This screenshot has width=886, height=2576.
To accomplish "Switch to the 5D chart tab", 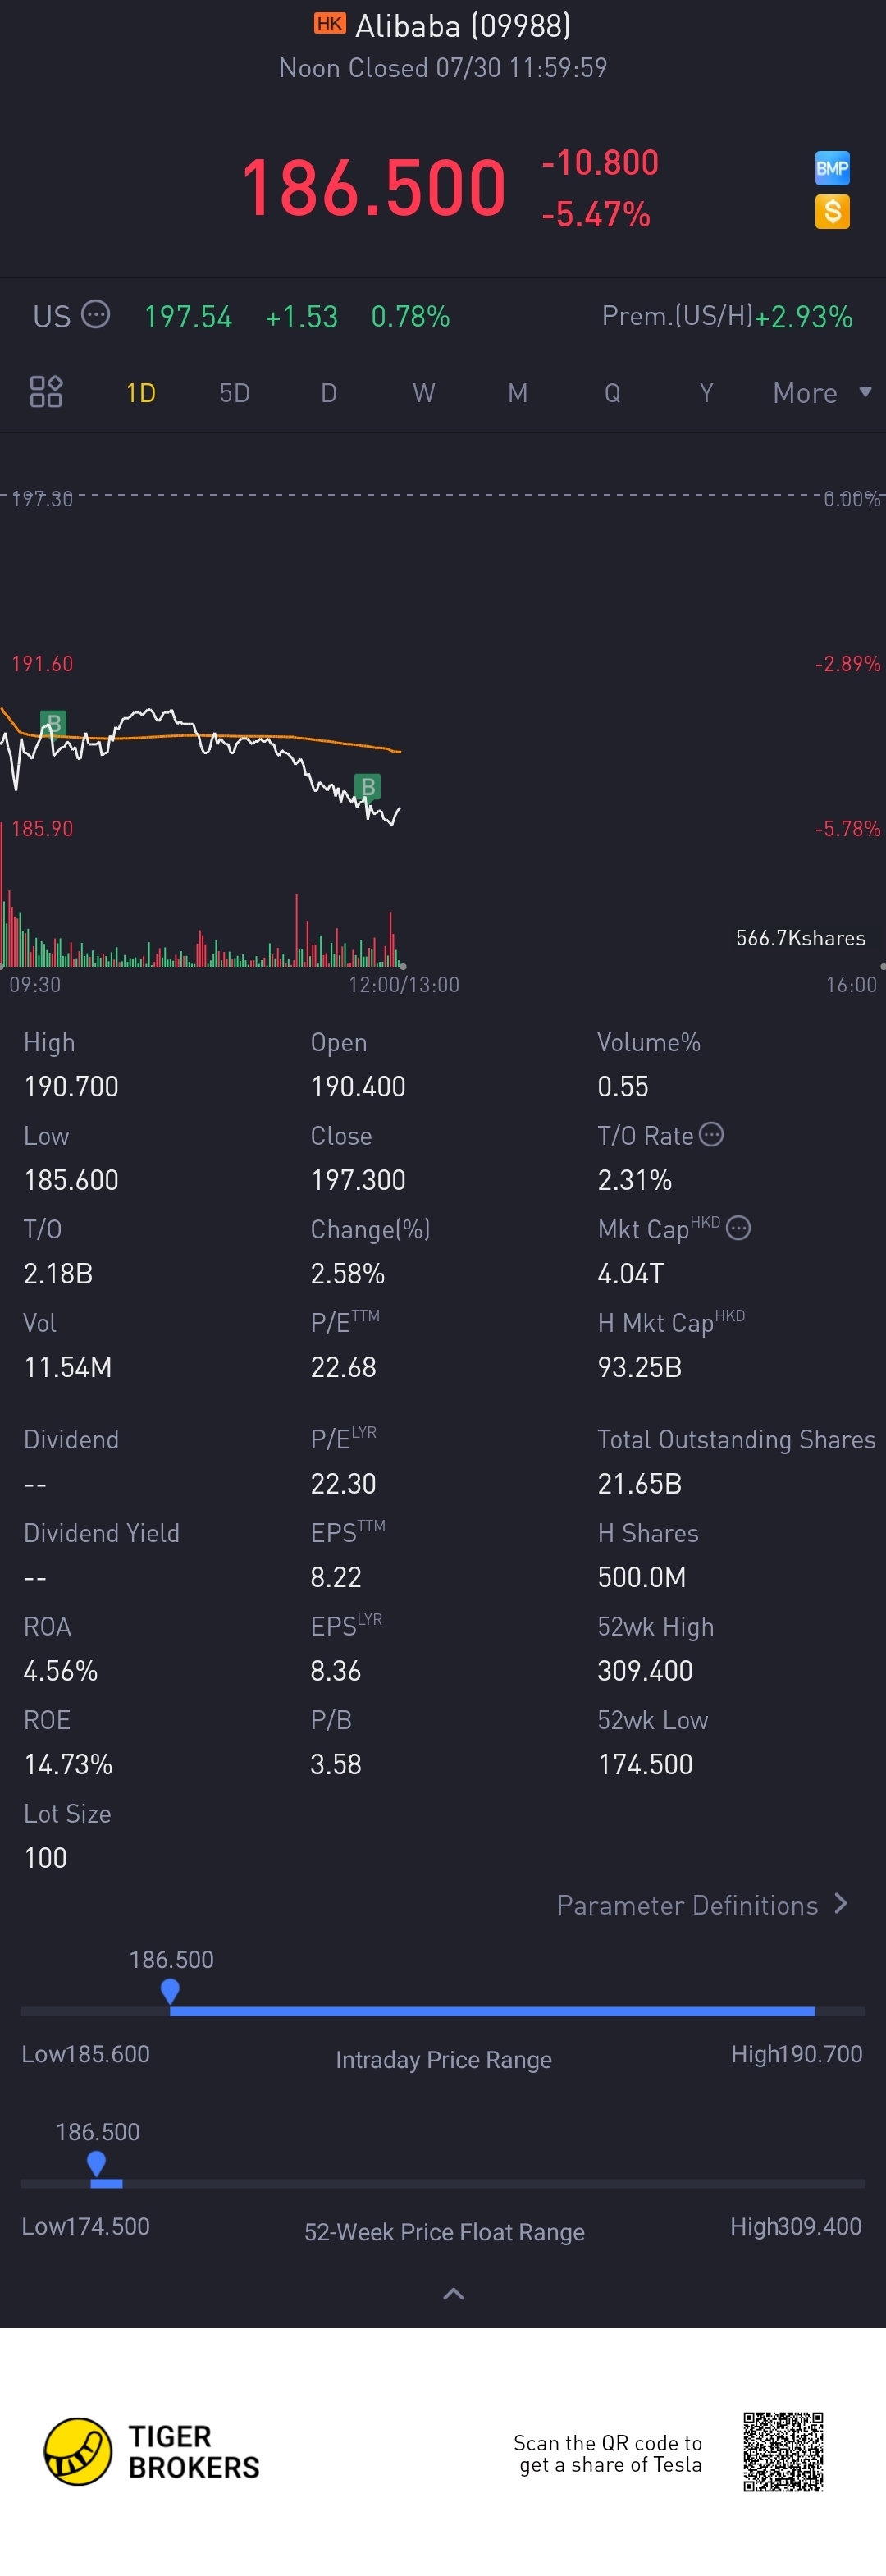I will tap(235, 393).
